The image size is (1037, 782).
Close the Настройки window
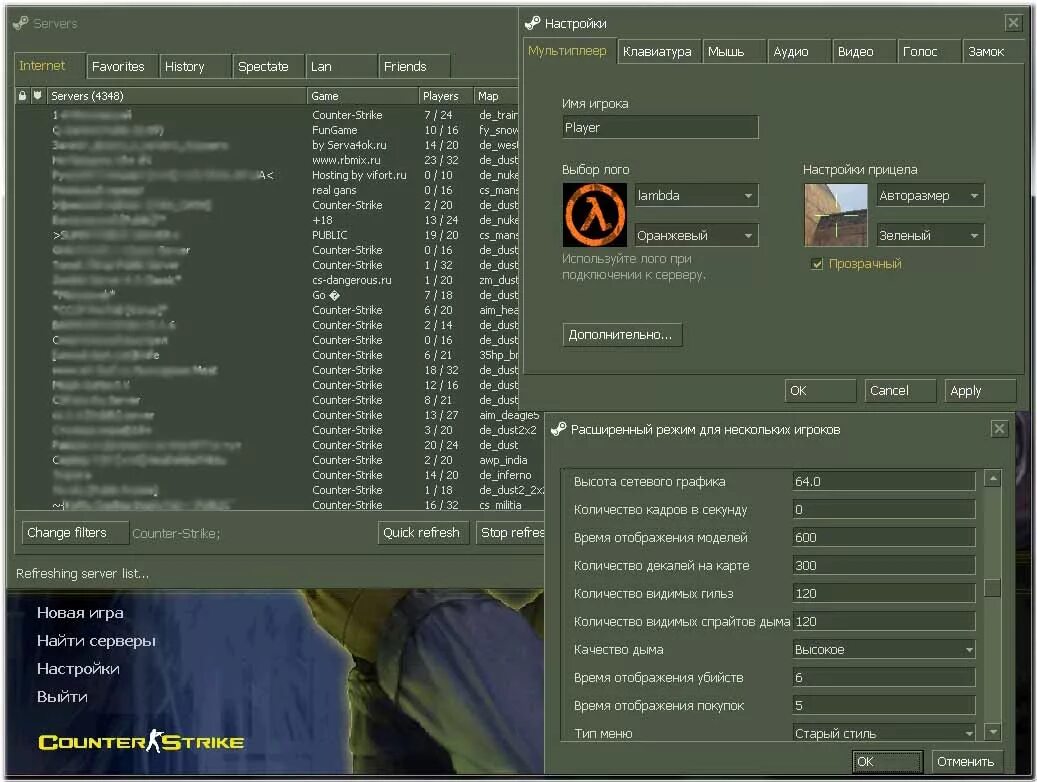click(x=1013, y=23)
